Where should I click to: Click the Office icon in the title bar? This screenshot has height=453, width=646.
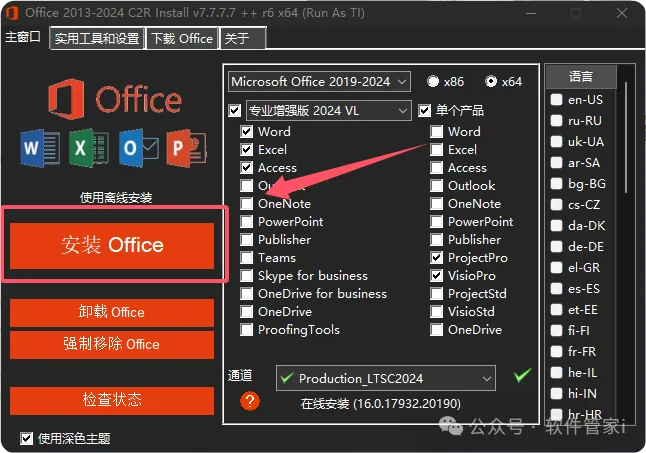12,13
